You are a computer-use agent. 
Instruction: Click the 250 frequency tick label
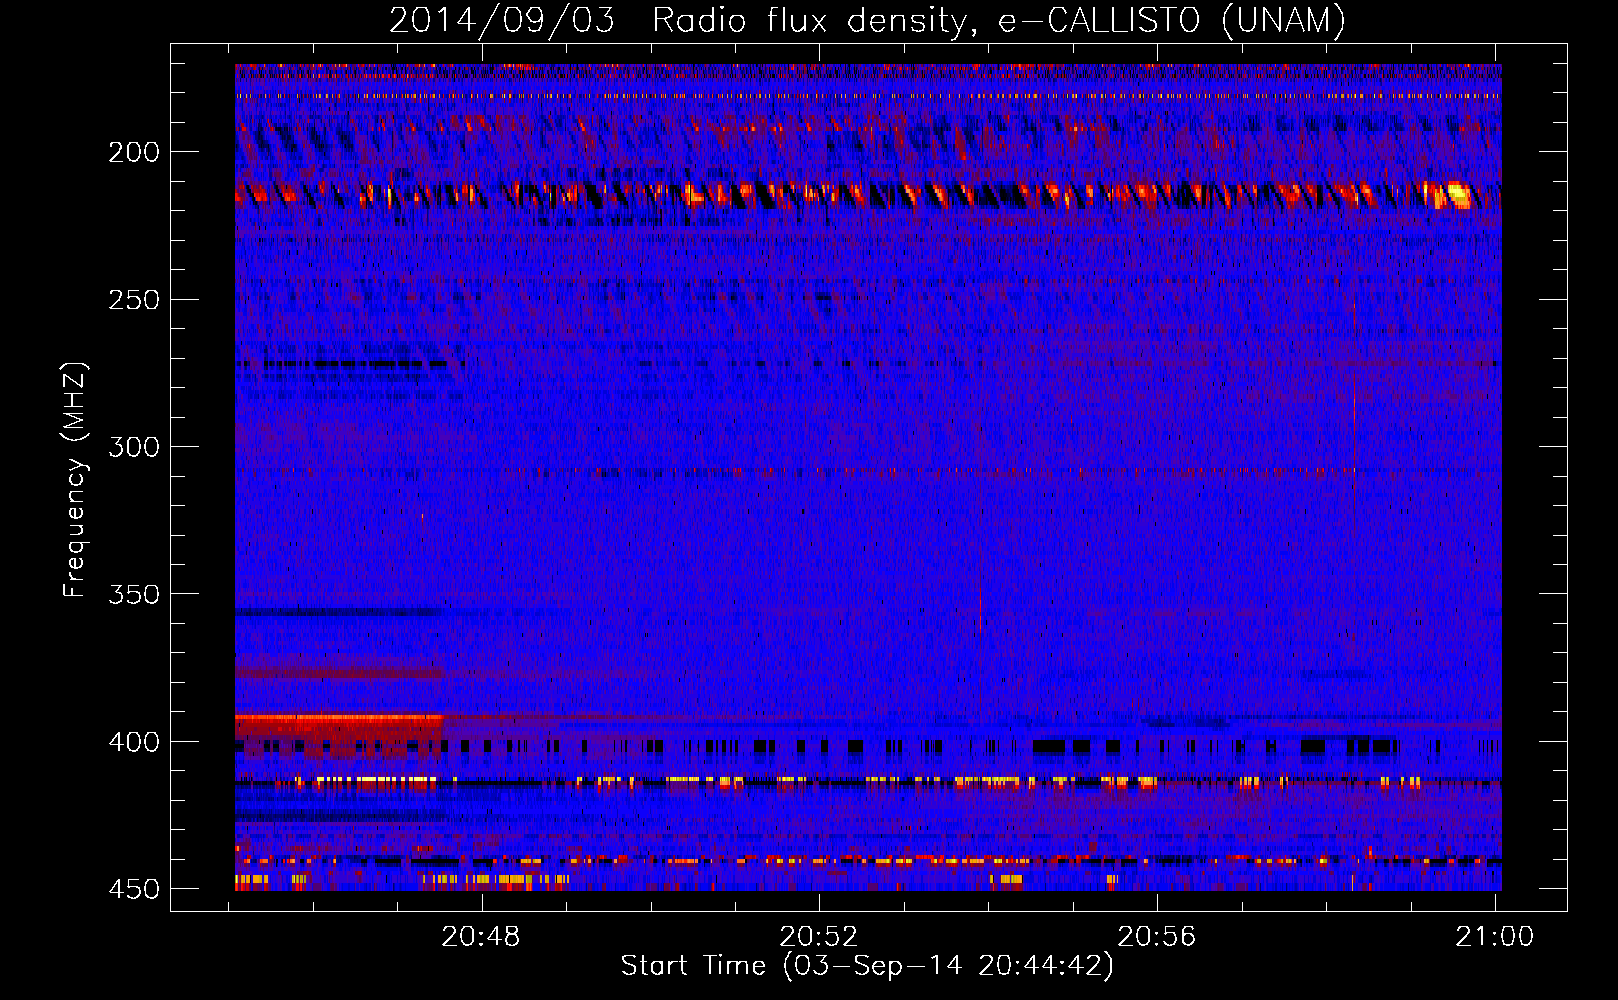pyautogui.click(x=134, y=300)
